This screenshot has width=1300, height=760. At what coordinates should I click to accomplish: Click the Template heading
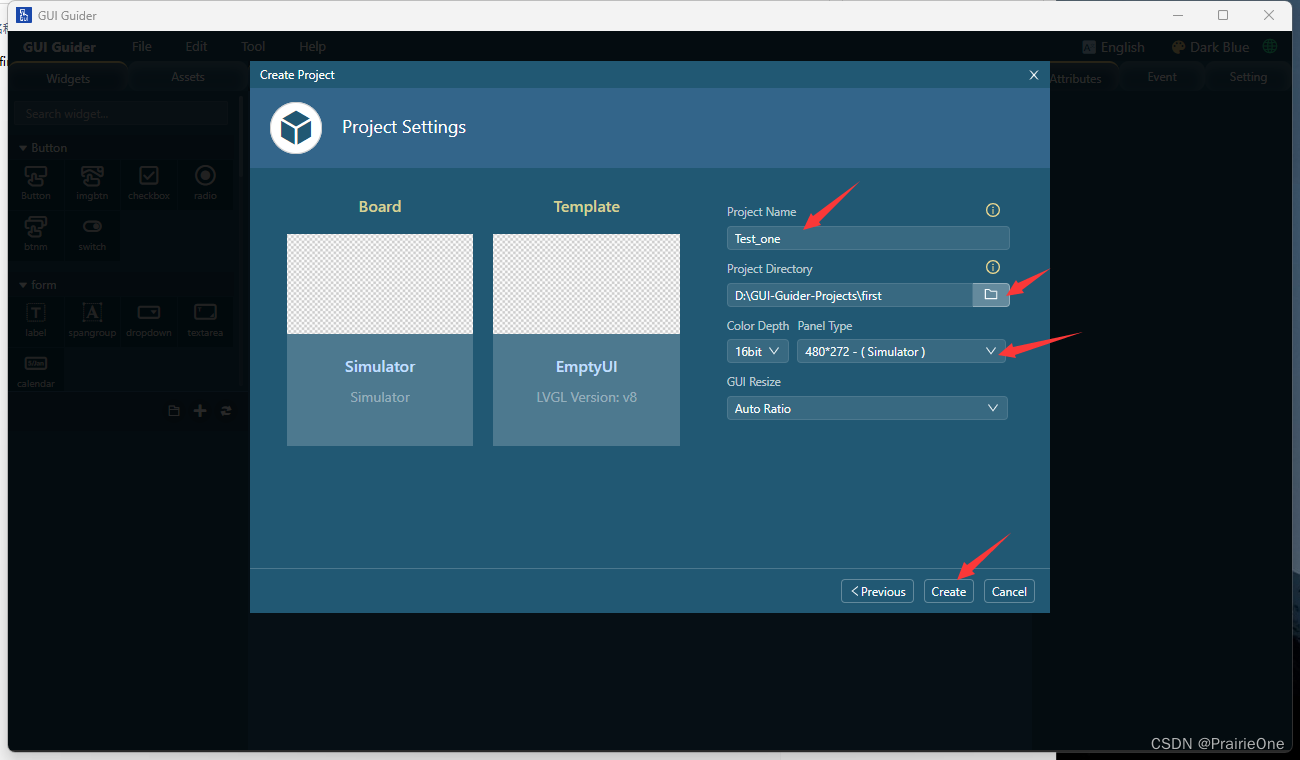(587, 207)
